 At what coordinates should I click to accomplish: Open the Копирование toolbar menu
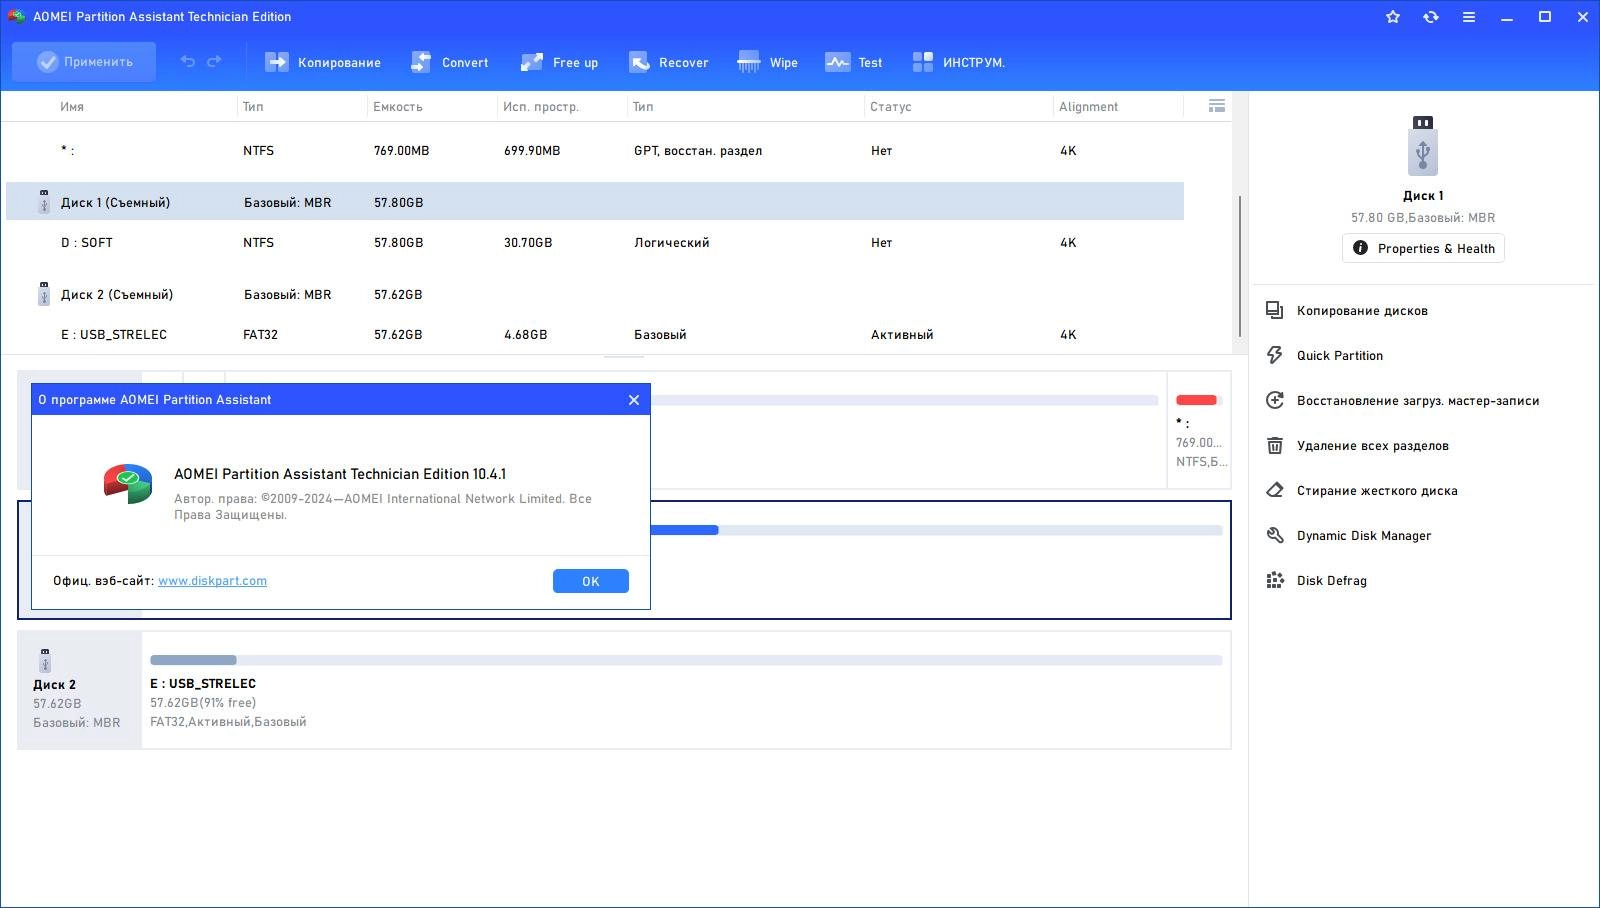(322, 62)
